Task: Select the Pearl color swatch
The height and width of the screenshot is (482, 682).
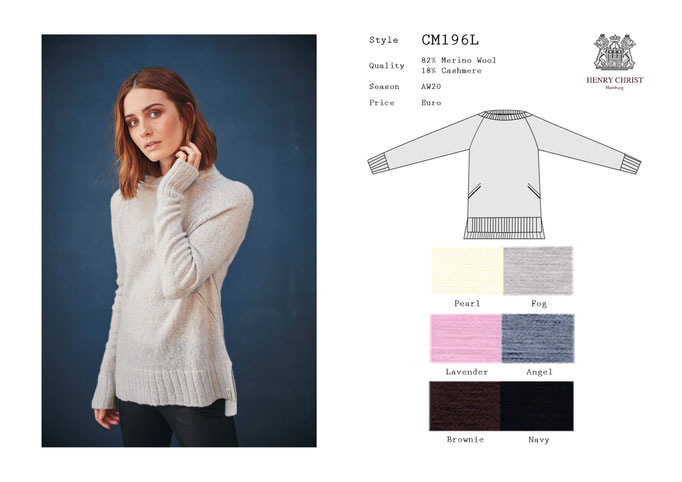Action: click(467, 271)
